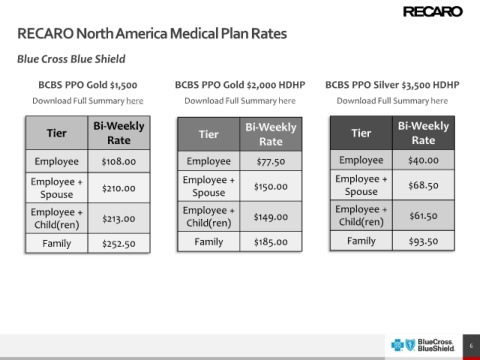
Task: Click the Tier header in the Silver table
Action: tap(361, 133)
